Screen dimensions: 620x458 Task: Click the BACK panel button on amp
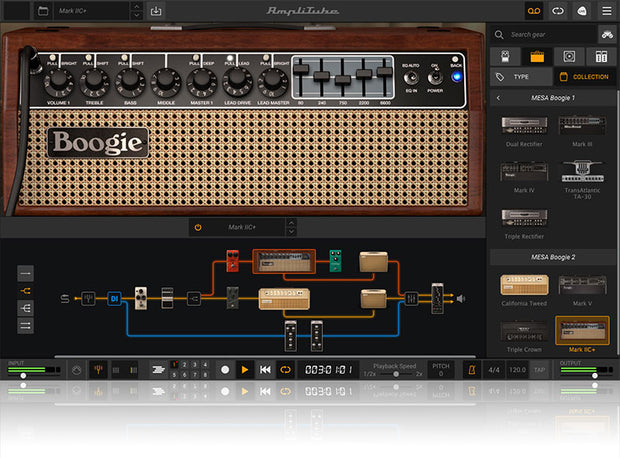coord(456,60)
